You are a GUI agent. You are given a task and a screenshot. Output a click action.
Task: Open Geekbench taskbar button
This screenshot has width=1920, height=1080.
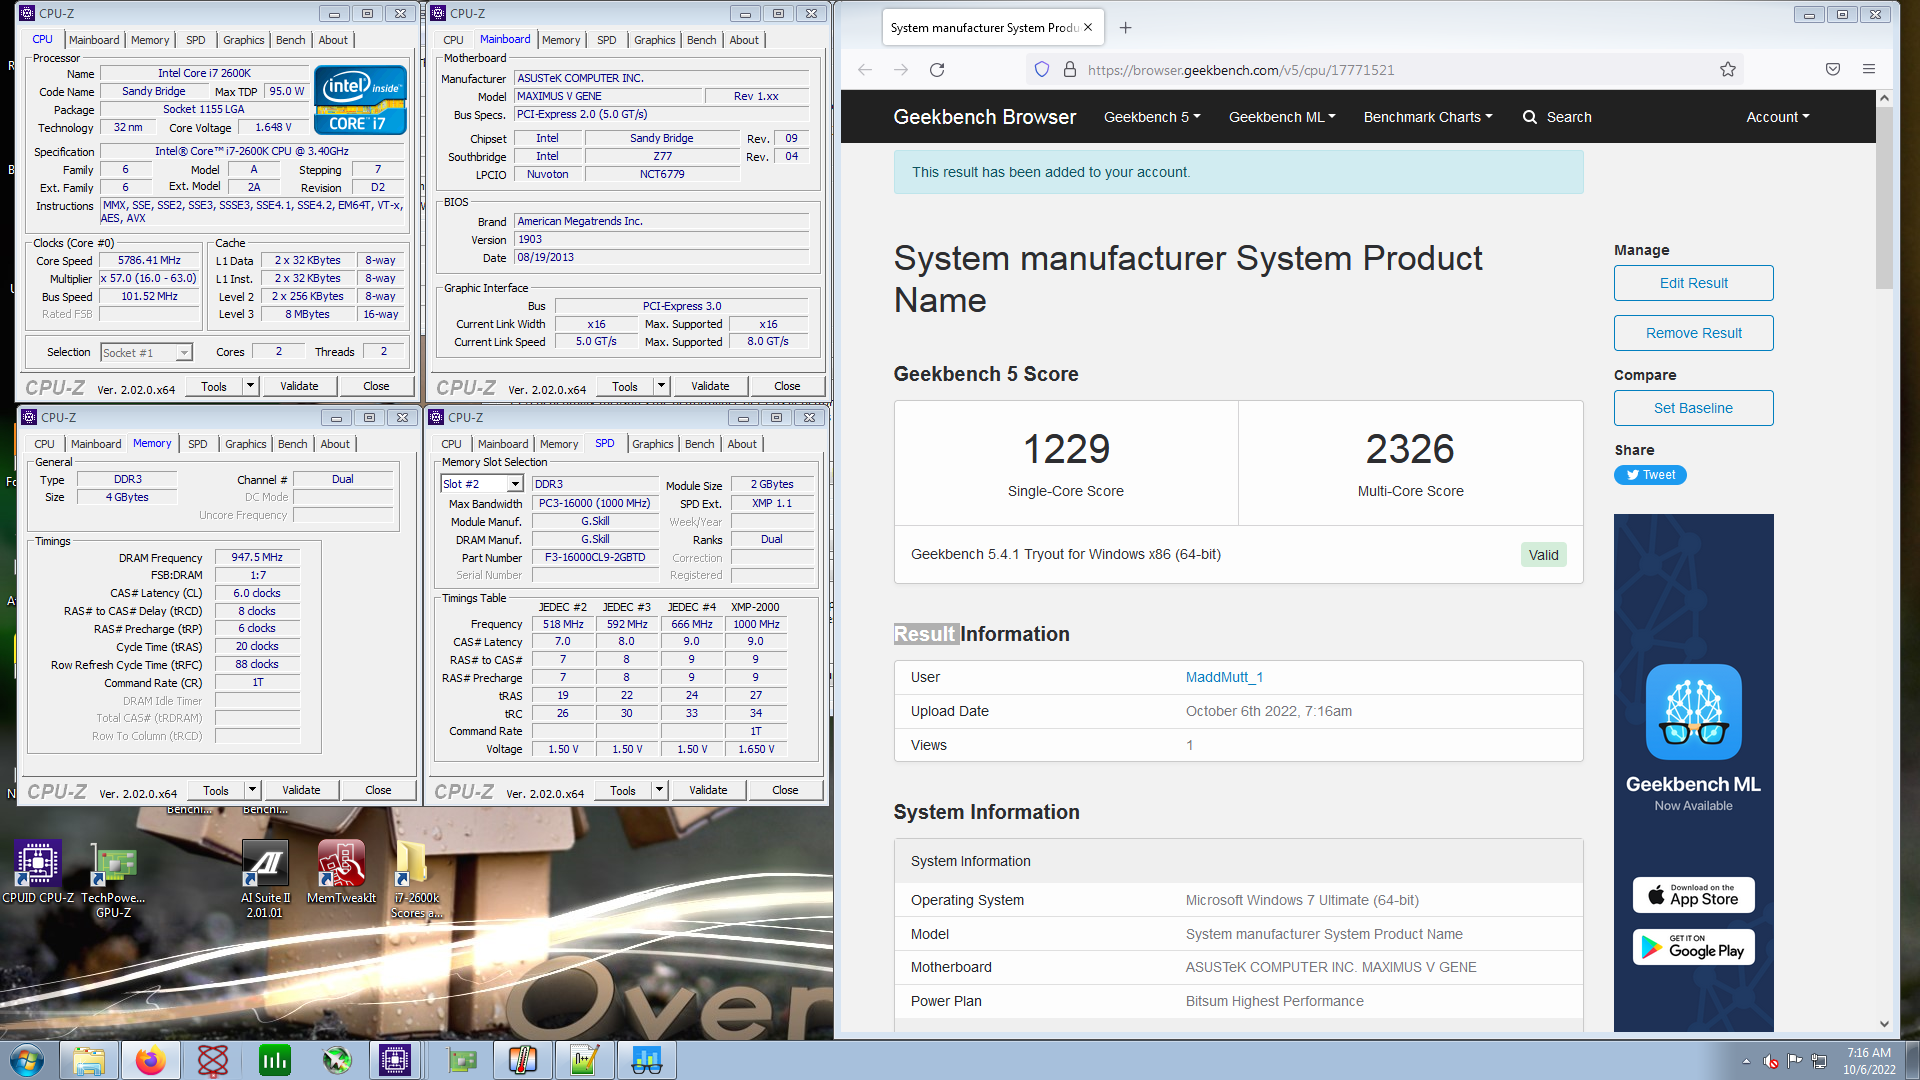pyautogui.click(x=647, y=1060)
